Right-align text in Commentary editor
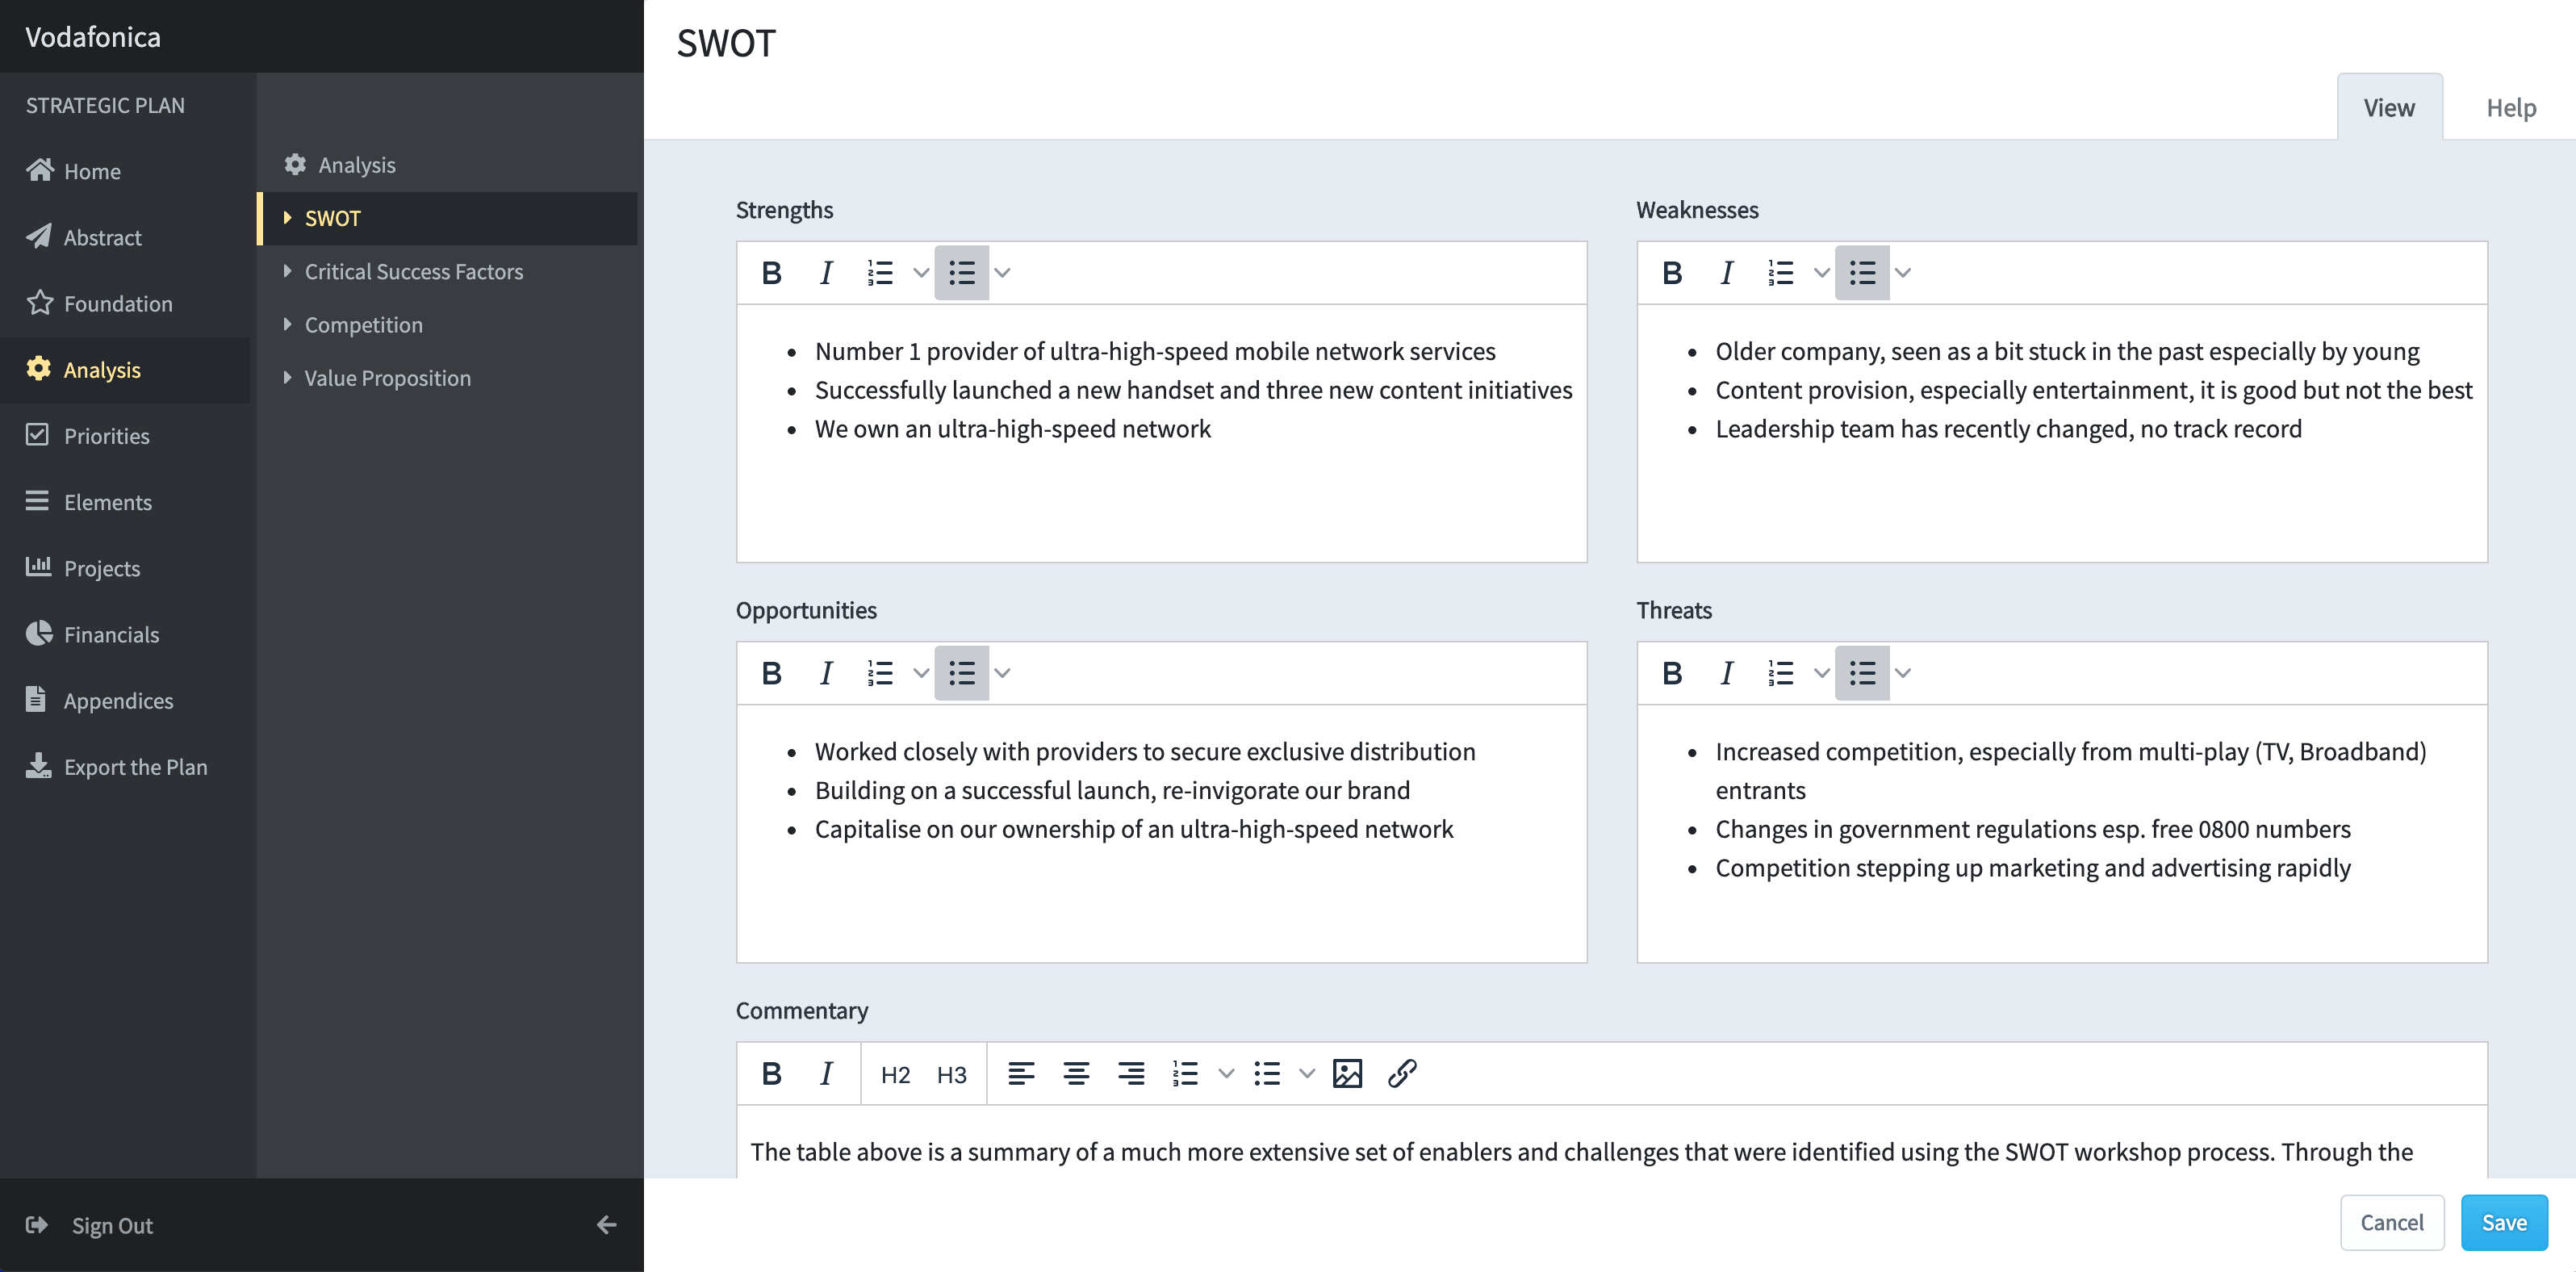 [x=1131, y=1073]
